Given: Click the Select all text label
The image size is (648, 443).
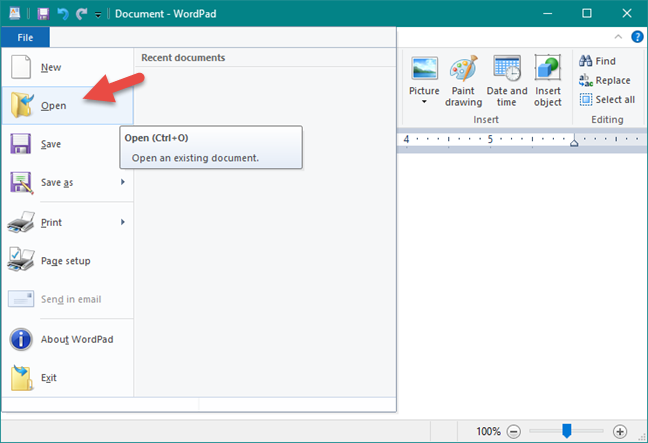Looking at the screenshot, I should (615, 100).
